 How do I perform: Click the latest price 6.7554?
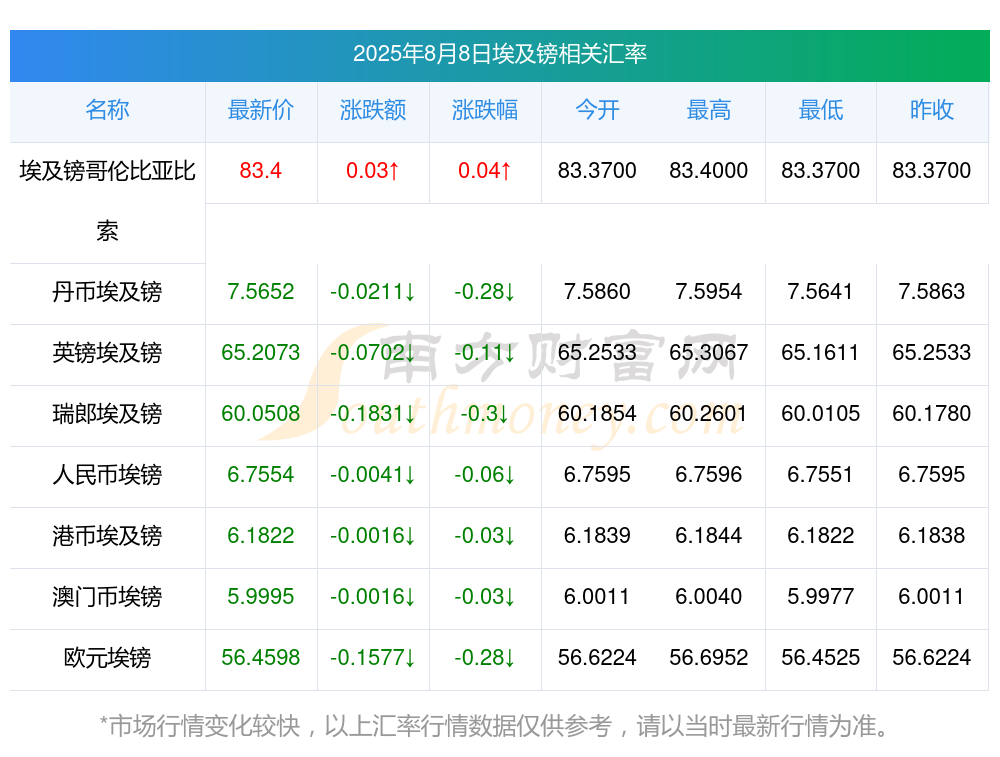pyautogui.click(x=260, y=474)
